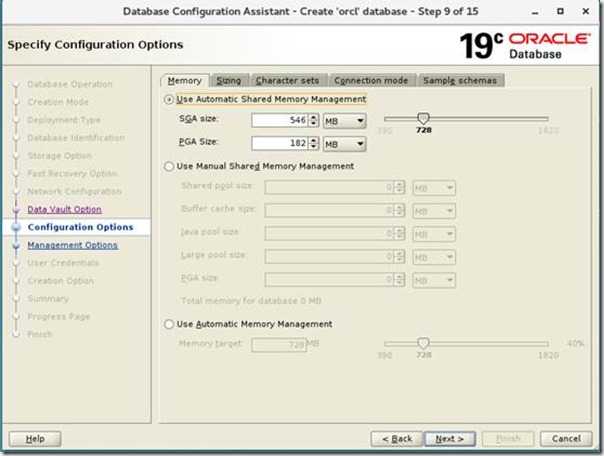Click the Buffer cache size field
This screenshot has width=604, height=456.
tap(329, 211)
